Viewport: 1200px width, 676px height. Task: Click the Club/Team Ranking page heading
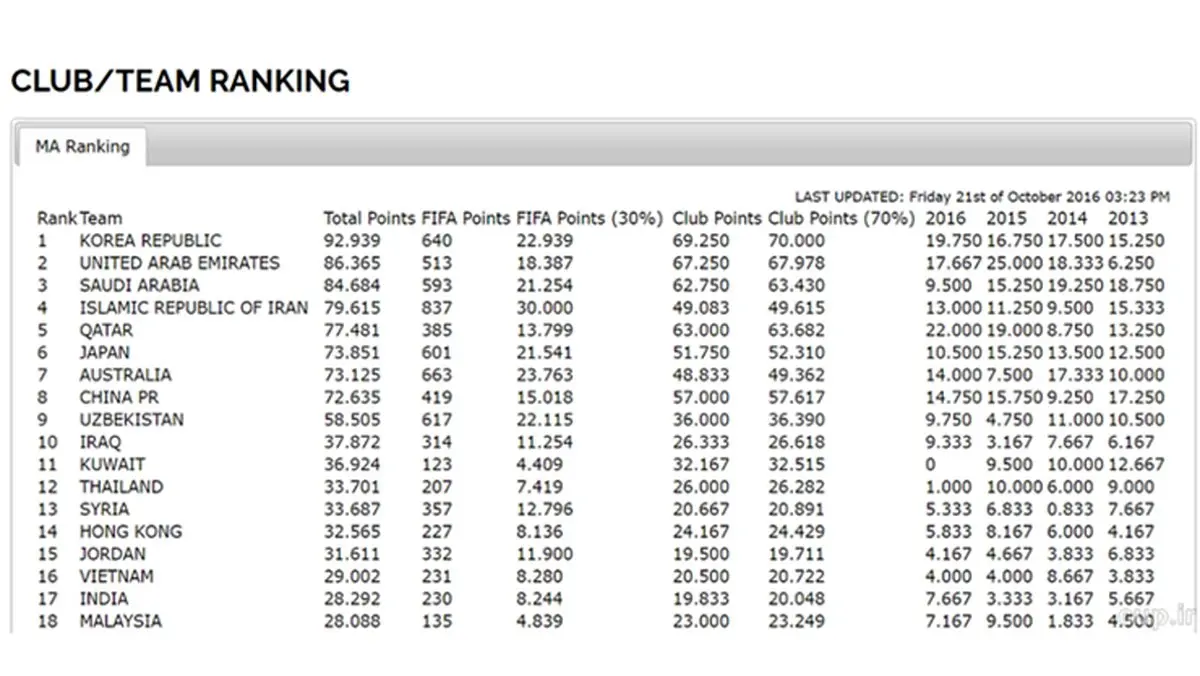click(180, 81)
